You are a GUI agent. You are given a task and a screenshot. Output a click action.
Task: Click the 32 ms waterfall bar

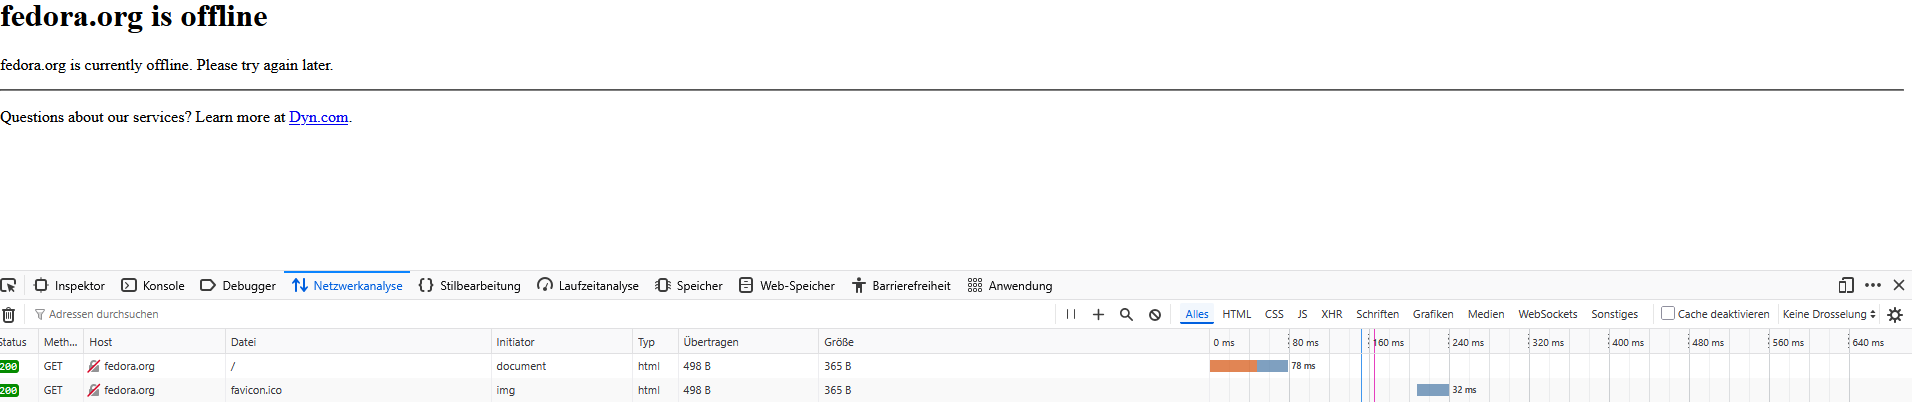tap(1433, 390)
